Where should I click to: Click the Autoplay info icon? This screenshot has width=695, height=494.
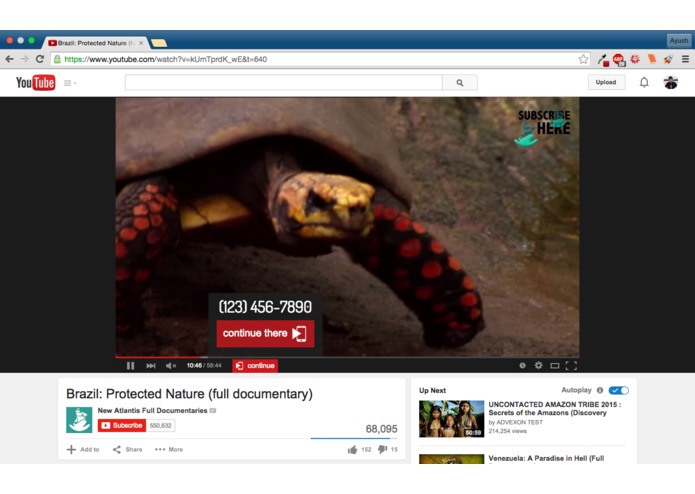point(600,390)
